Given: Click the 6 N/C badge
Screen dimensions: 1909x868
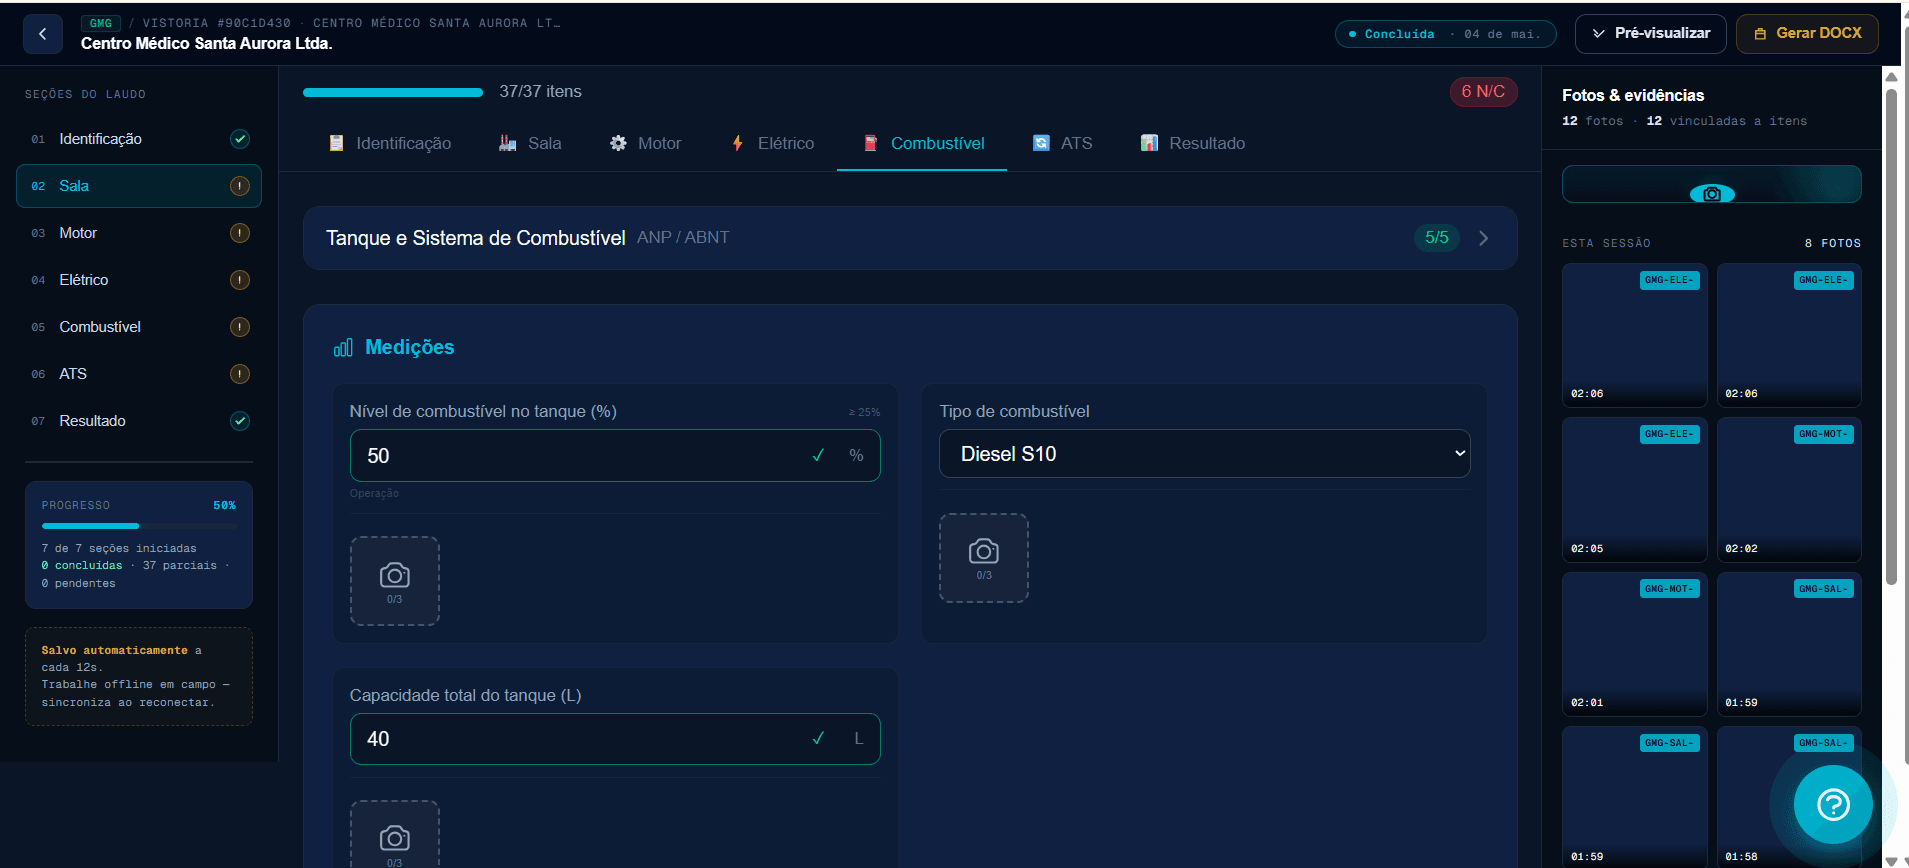Looking at the screenshot, I should point(1483,92).
